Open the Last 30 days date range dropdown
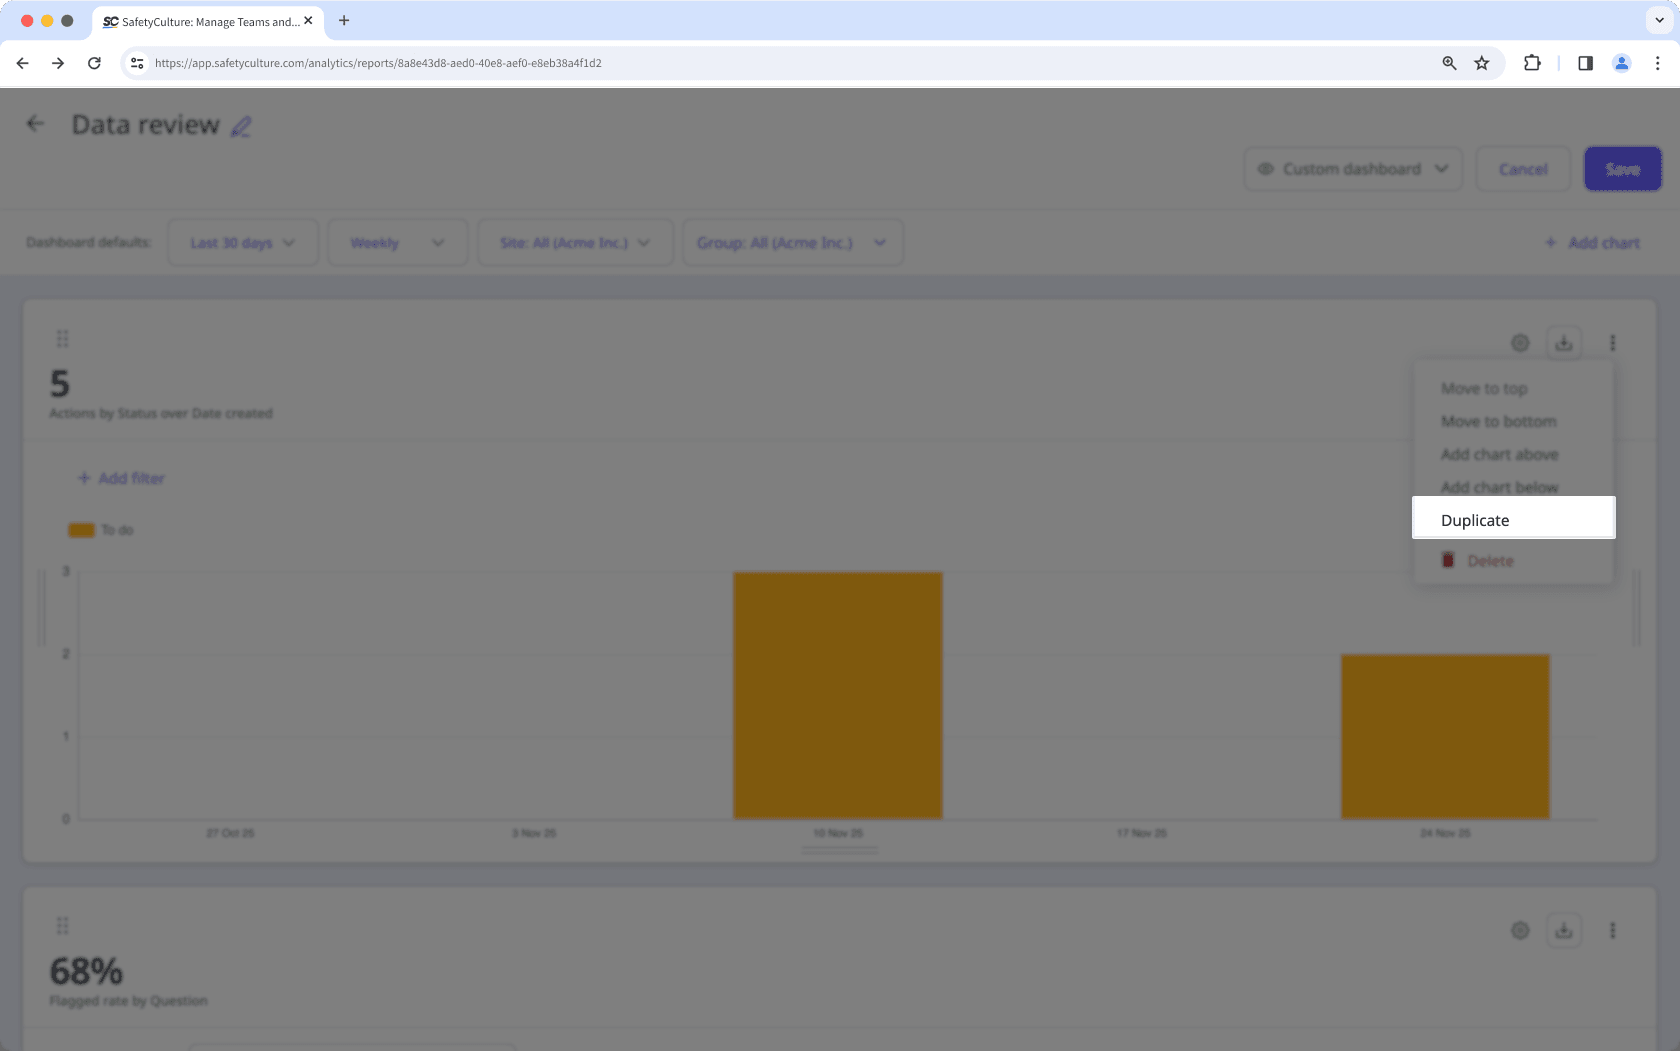The height and width of the screenshot is (1051, 1680). tap(242, 242)
